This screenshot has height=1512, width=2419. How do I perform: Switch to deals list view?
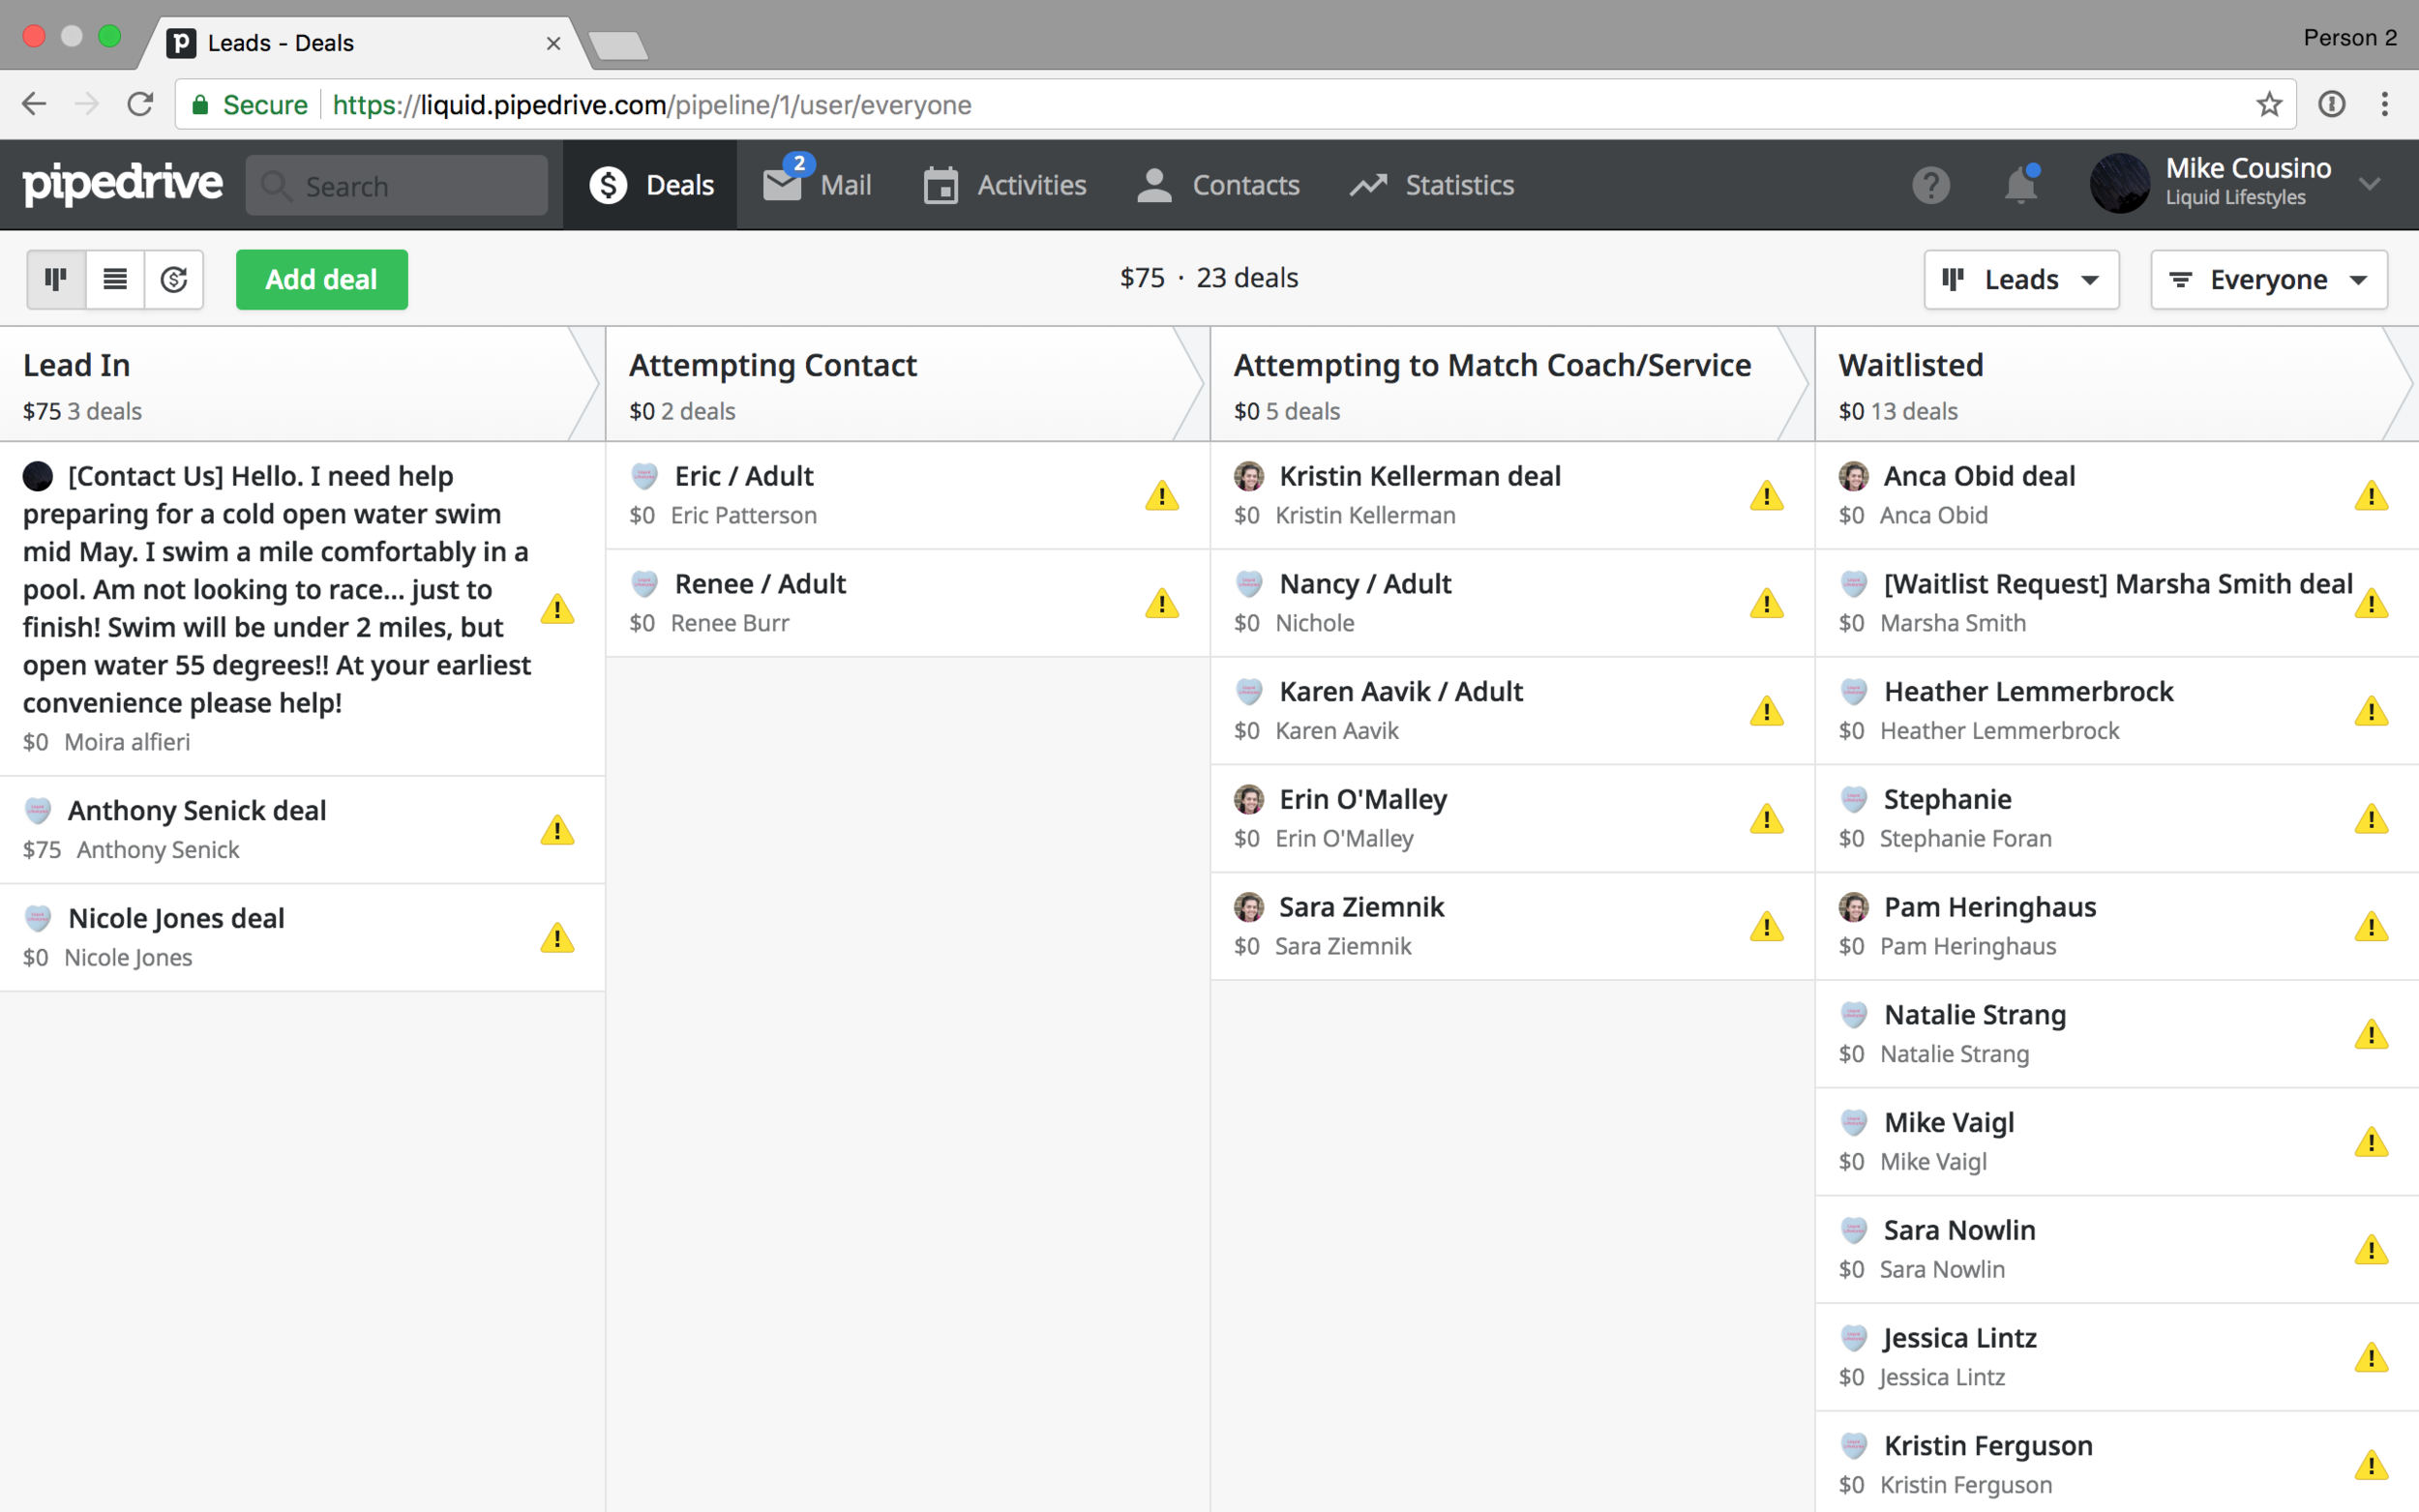(x=115, y=279)
